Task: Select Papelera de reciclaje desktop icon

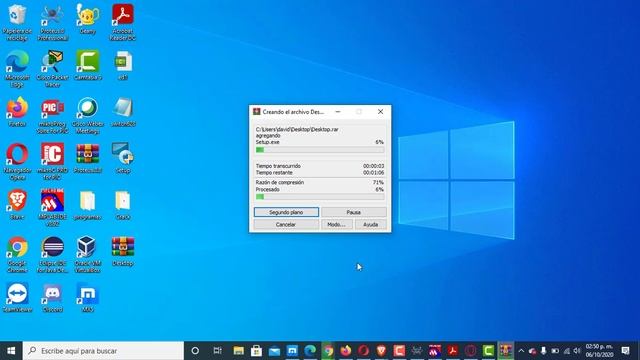Action: pyautogui.click(x=17, y=22)
